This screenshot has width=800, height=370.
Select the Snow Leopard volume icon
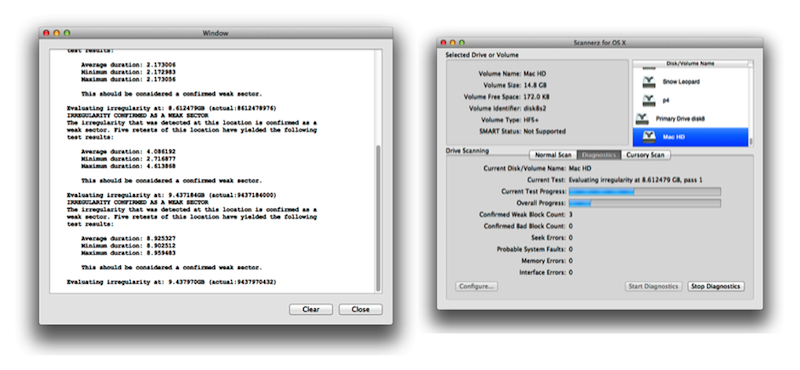(x=648, y=82)
